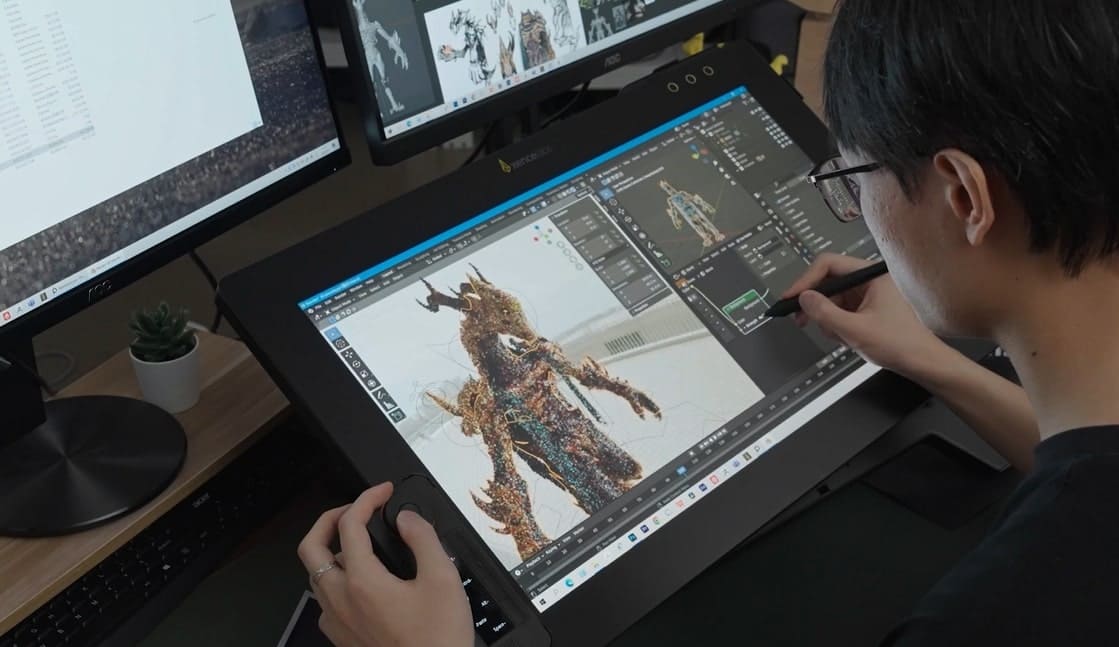Click the Measure tool in left toolbar
Screen dimensions: 1119x647
click(388, 405)
